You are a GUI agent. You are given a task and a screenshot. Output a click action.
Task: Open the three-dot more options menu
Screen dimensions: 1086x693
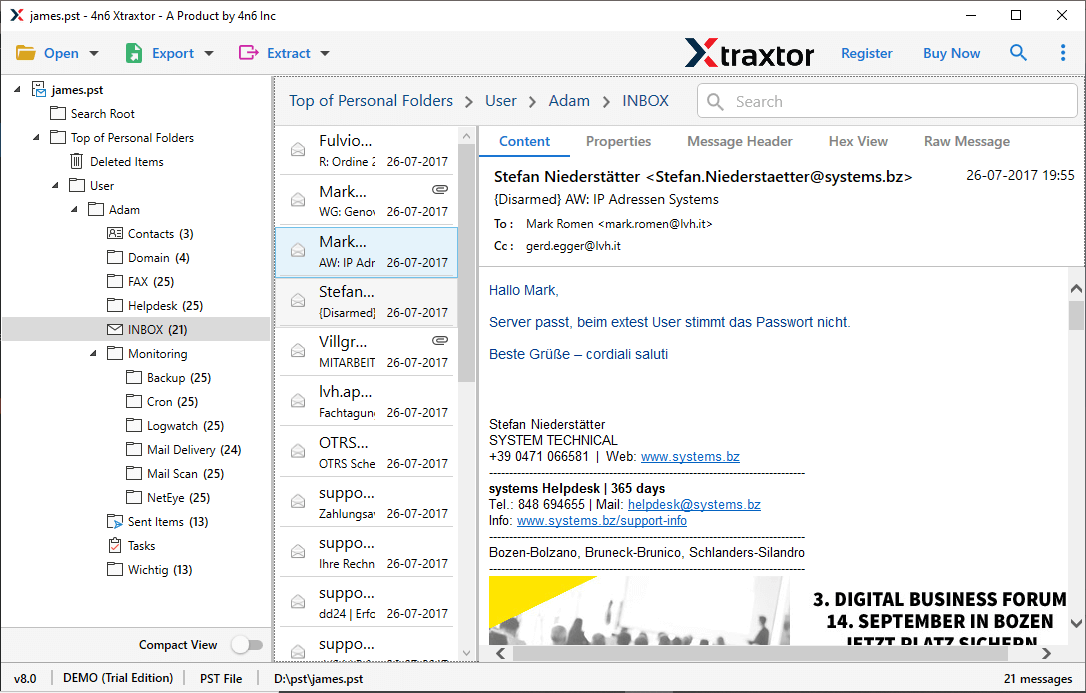1063,53
